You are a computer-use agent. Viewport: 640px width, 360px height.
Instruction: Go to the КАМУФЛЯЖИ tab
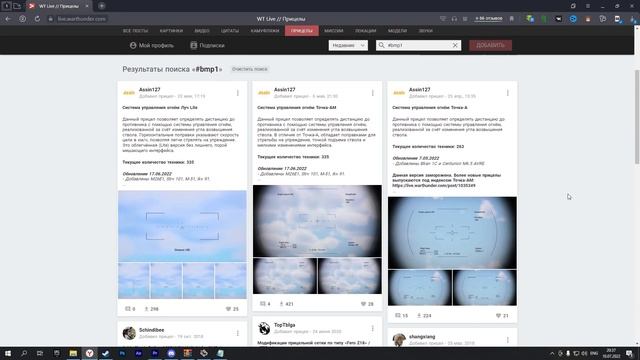[265, 31]
